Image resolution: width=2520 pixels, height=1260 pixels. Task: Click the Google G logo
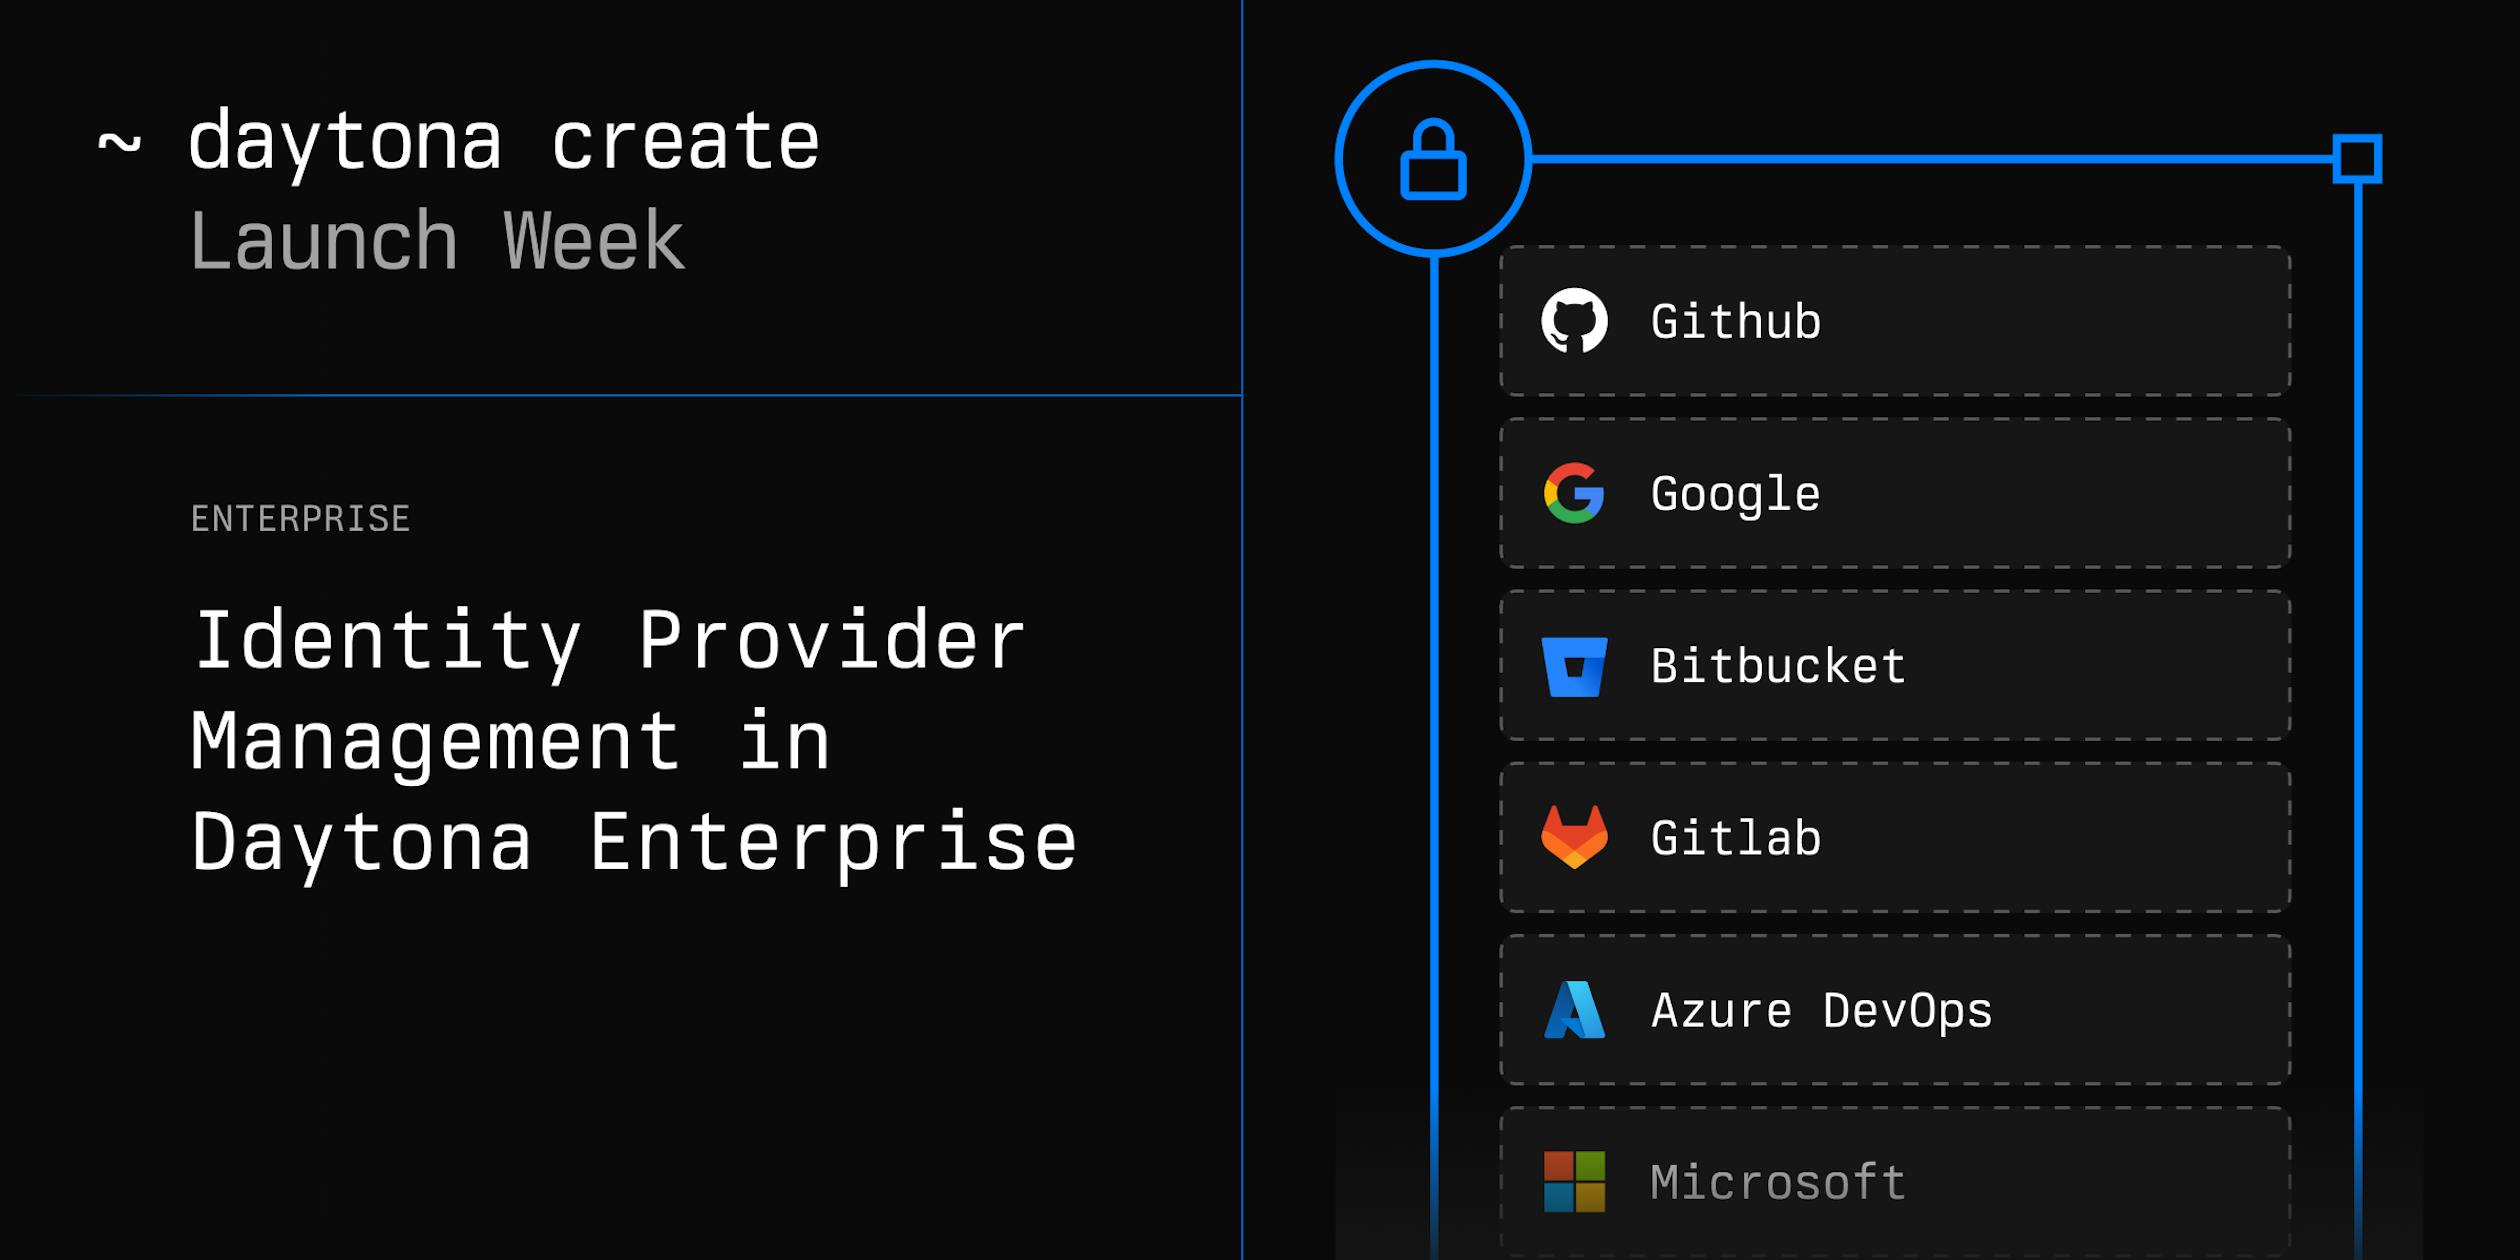(x=1574, y=493)
